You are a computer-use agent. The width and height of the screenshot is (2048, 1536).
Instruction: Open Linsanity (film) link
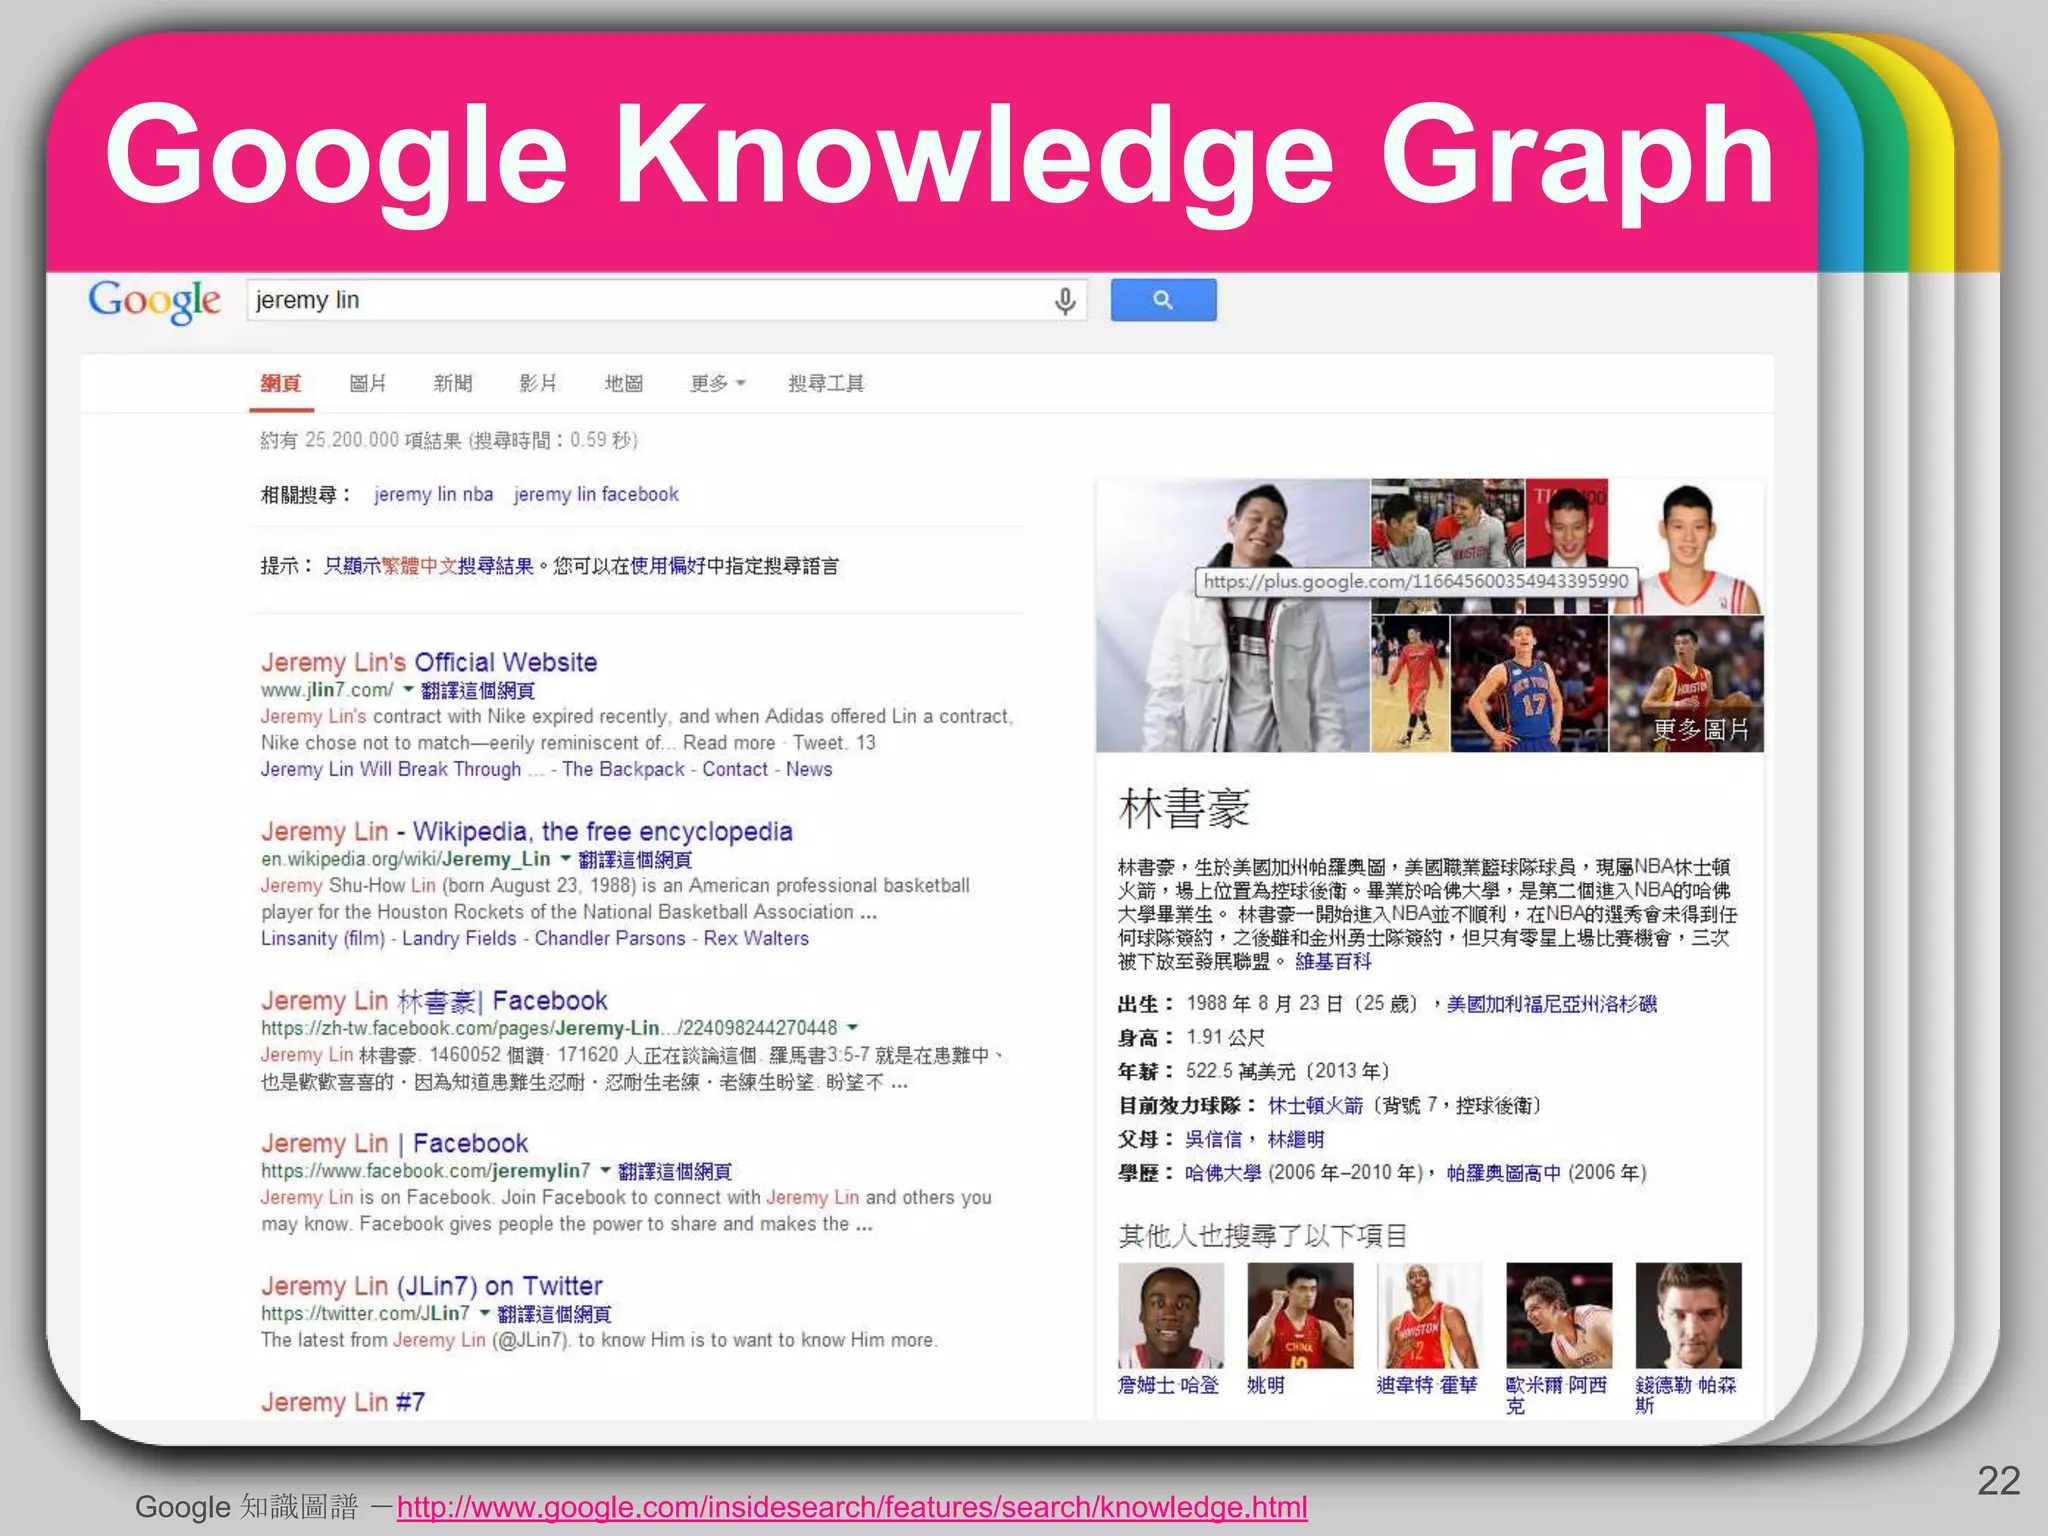coord(323,938)
